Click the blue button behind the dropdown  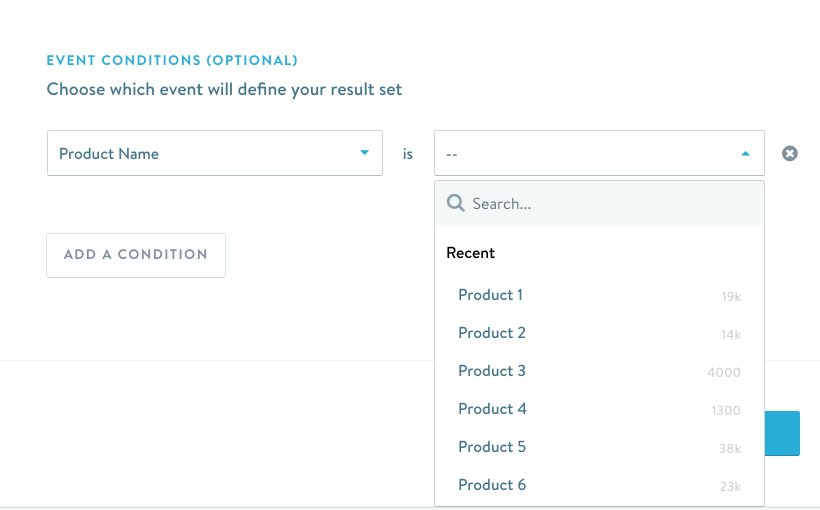pyautogui.click(x=783, y=434)
